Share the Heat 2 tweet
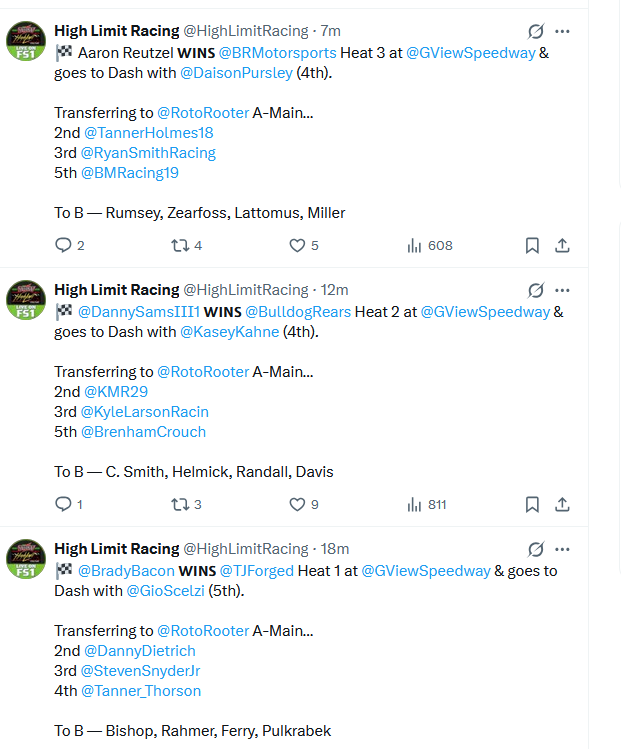Image resolution: width=621 pixels, height=749 pixels. [562, 504]
